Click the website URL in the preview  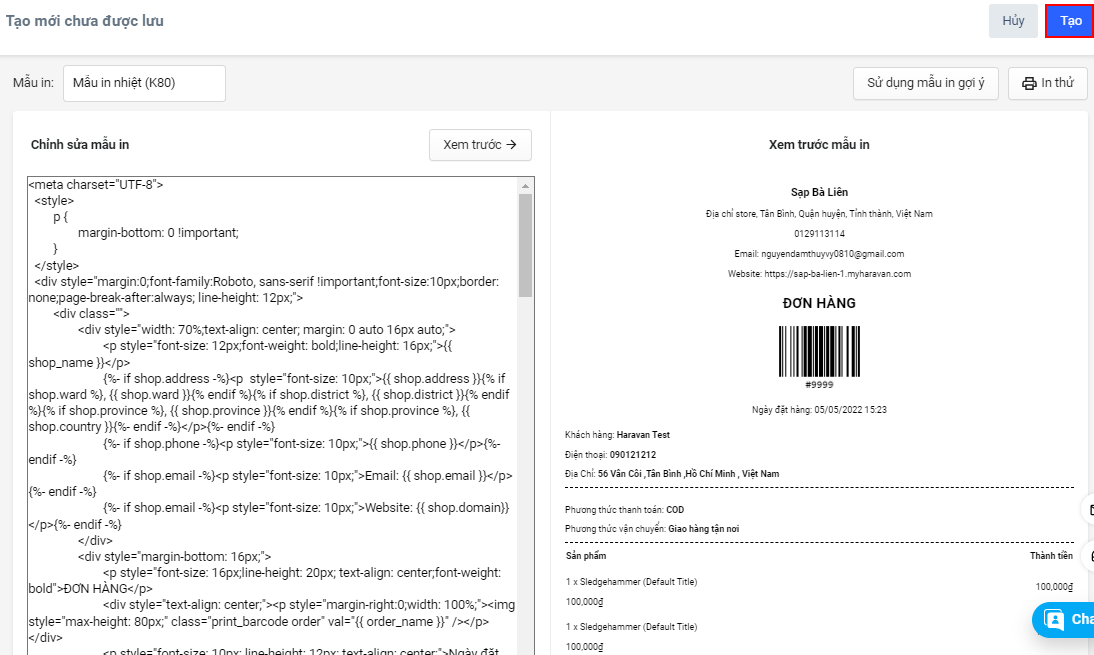pos(848,274)
